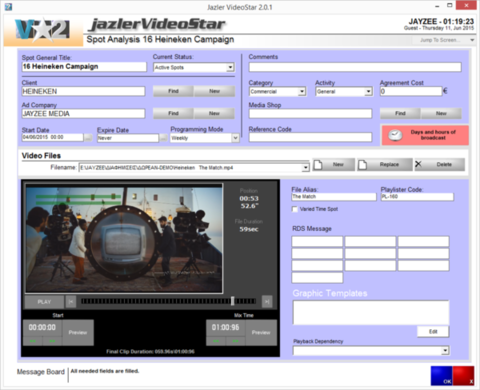Toggle the Varied Time Spot checkbox

295,209
